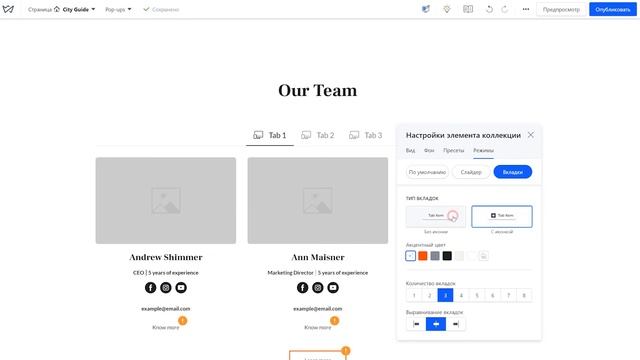This screenshot has width=640, height=360.
Task: Close the collection element settings panel
Action: [531, 135]
